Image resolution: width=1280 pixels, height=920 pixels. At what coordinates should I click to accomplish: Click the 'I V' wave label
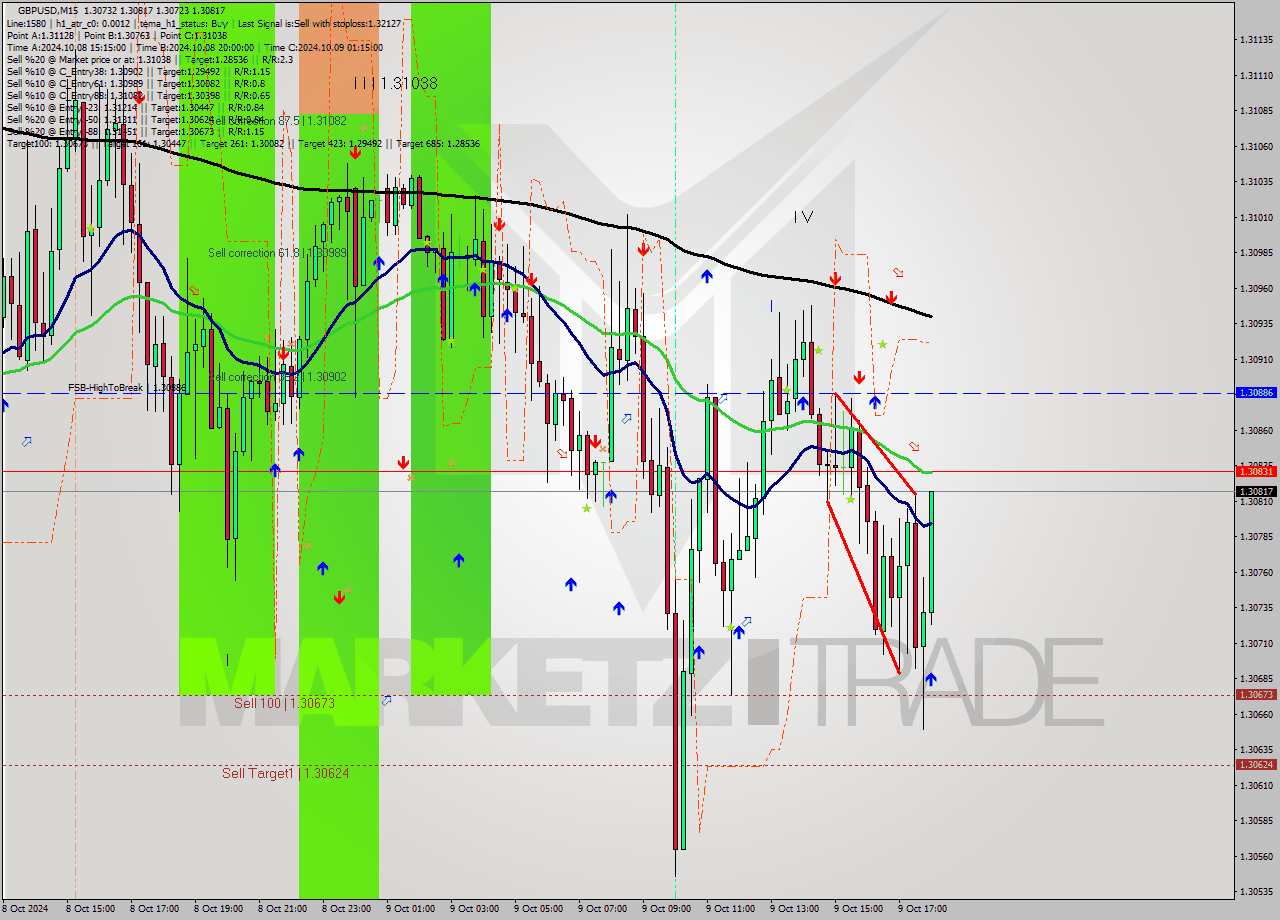[x=803, y=216]
